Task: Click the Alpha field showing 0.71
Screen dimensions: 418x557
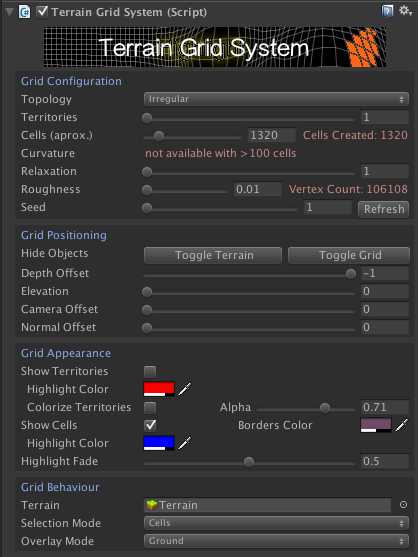Action: point(385,407)
